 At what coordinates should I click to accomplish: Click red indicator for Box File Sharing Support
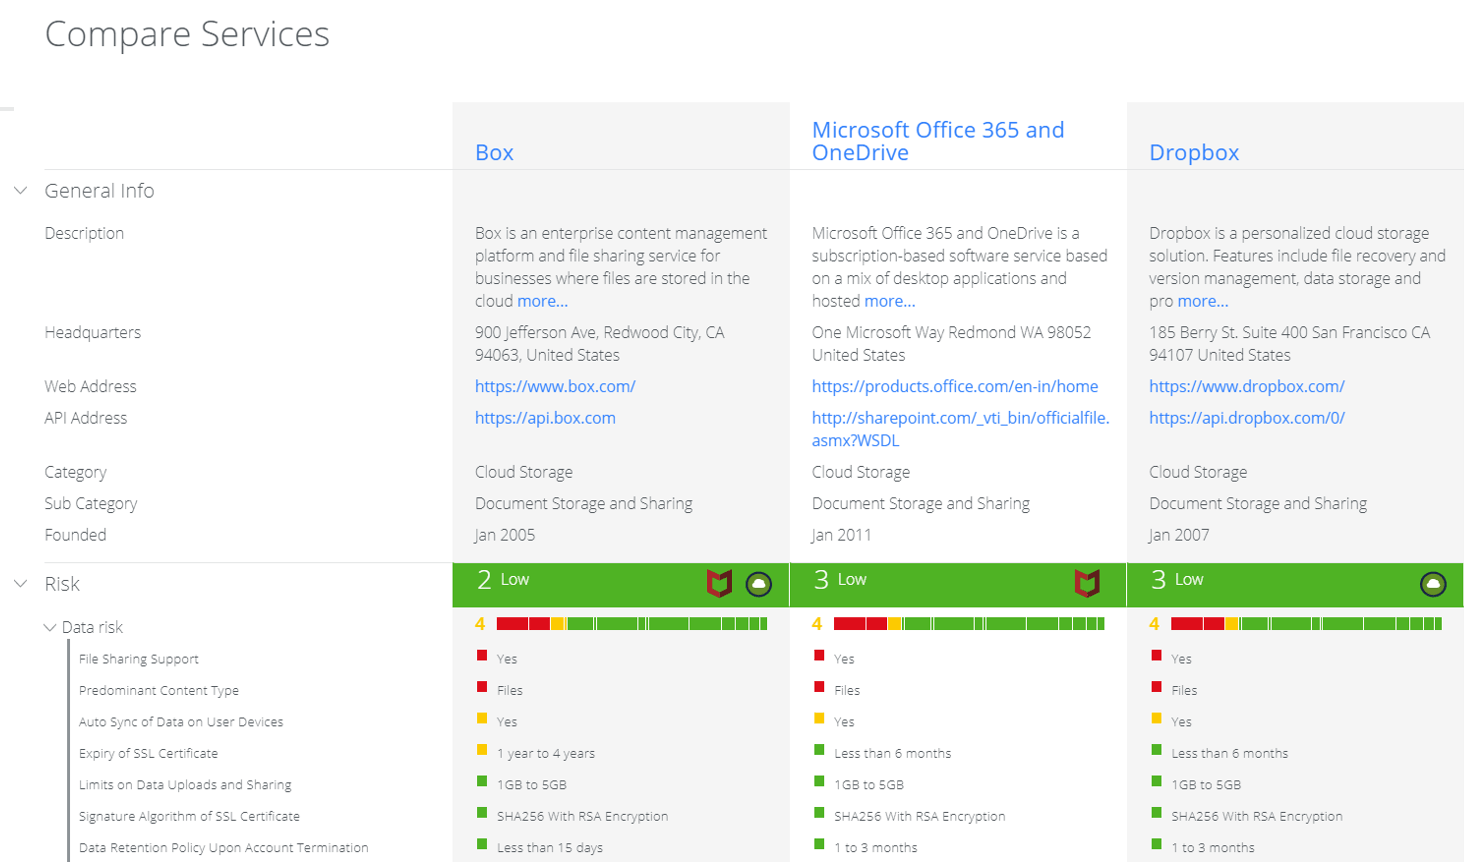(x=482, y=656)
